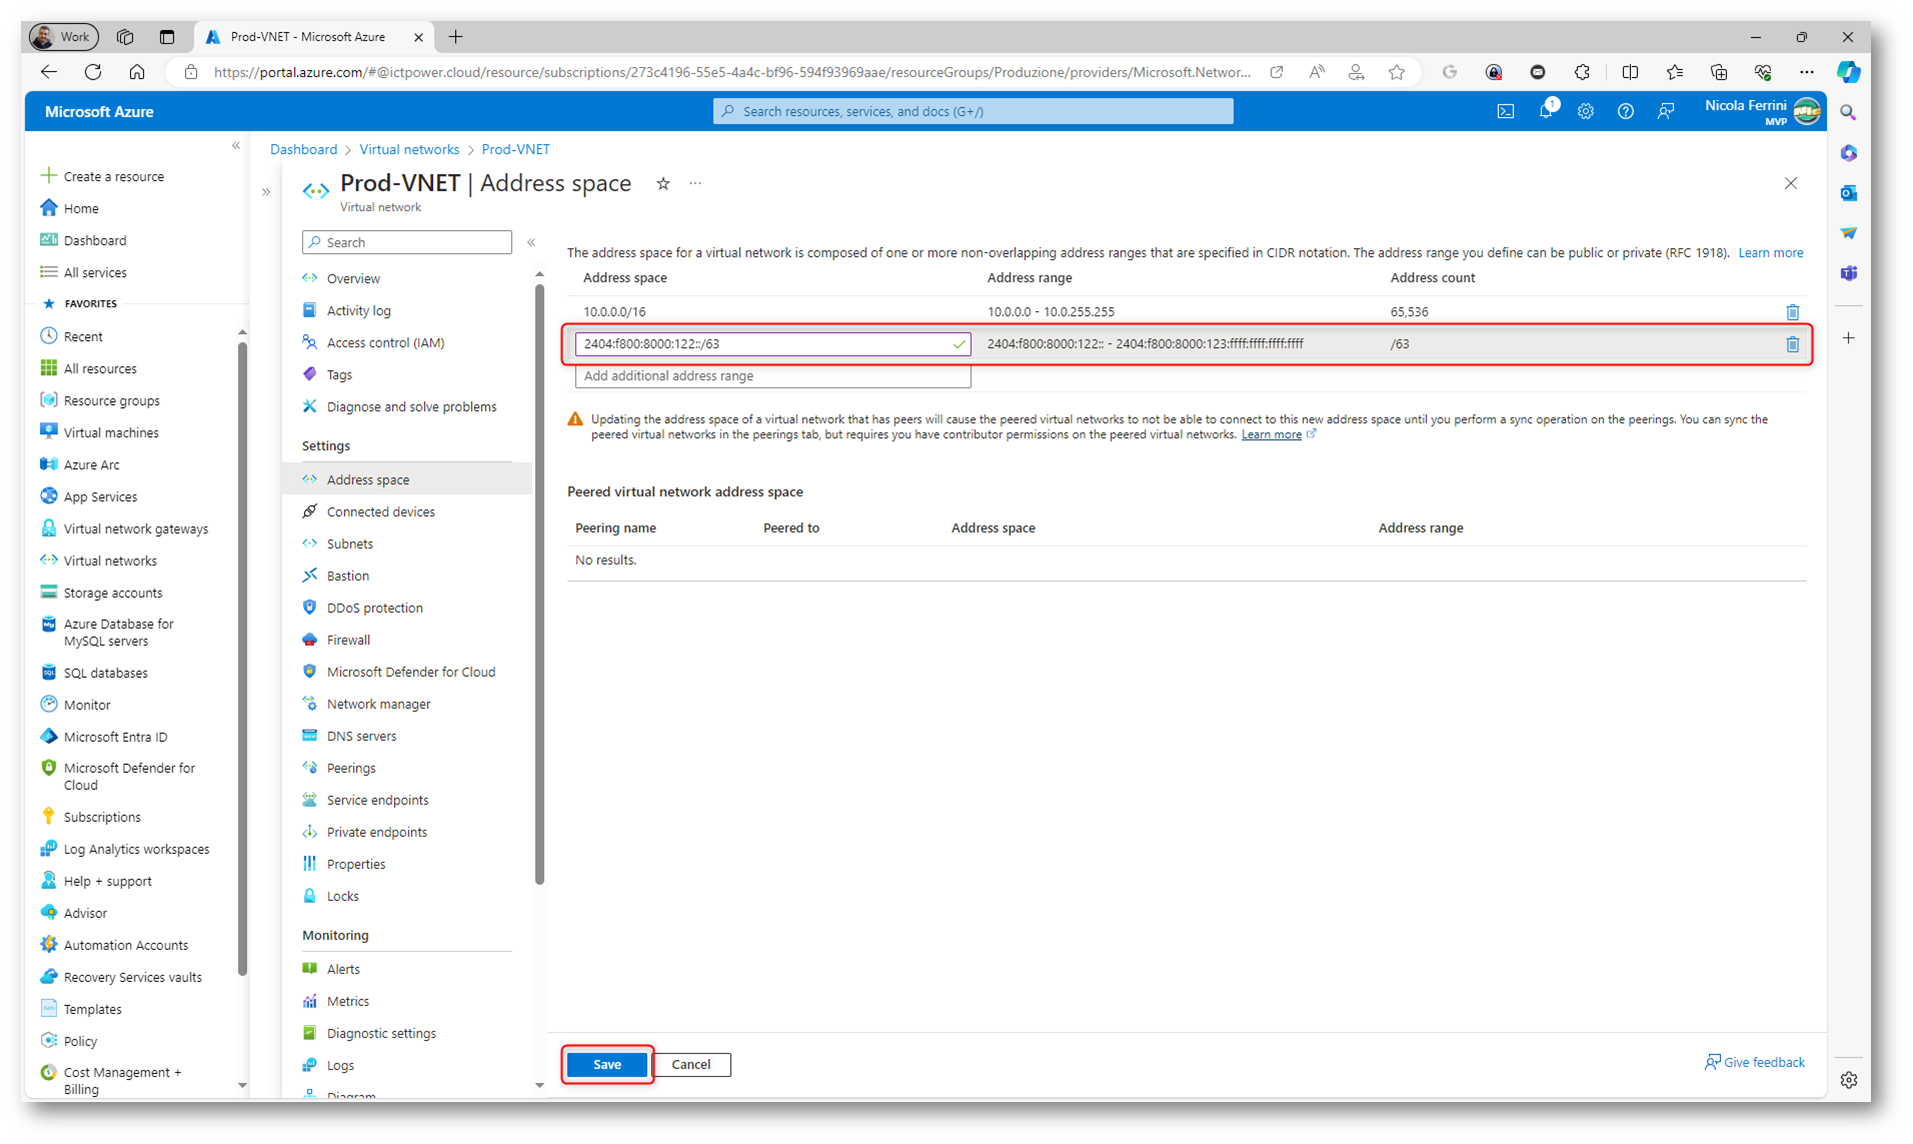Open Bastion menu item
The image size is (1913, 1144).
pyautogui.click(x=347, y=576)
